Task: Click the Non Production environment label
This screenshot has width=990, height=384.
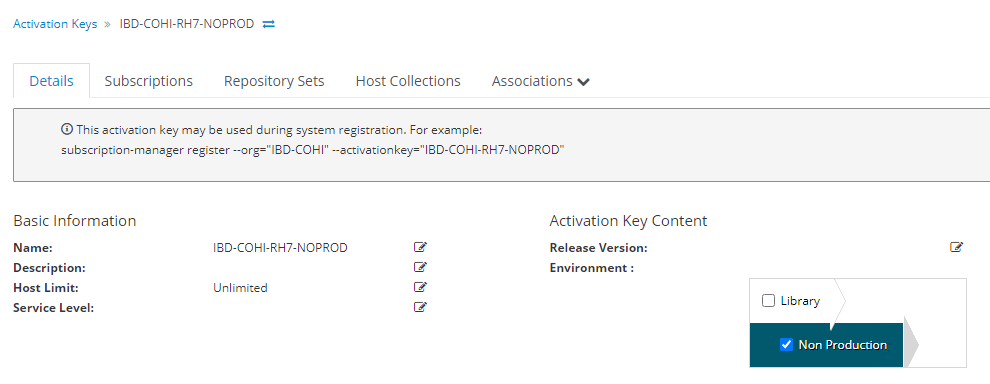Action: point(842,344)
